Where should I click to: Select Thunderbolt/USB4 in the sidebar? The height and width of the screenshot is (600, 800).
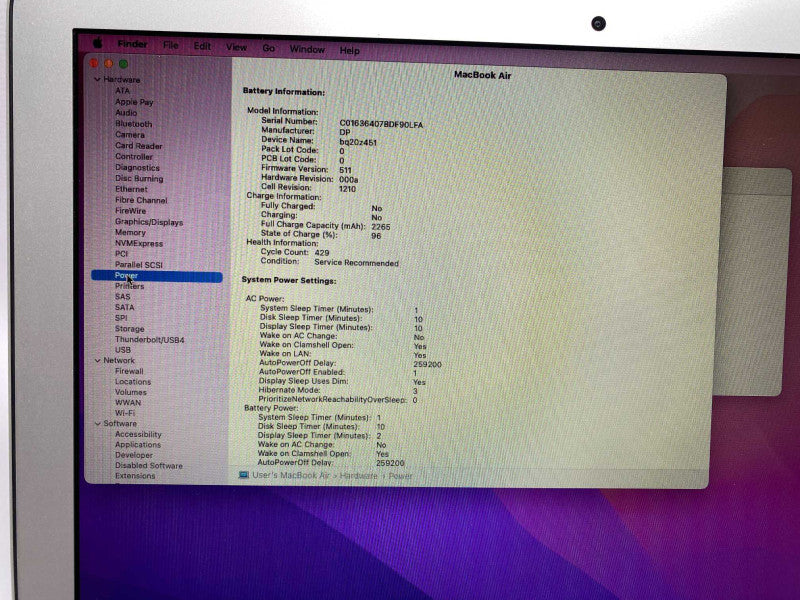[x=149, y=339]
